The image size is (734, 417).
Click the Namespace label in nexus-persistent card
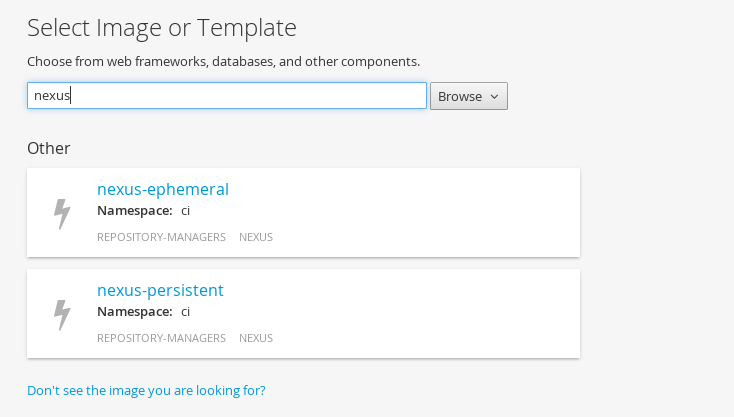135,312
